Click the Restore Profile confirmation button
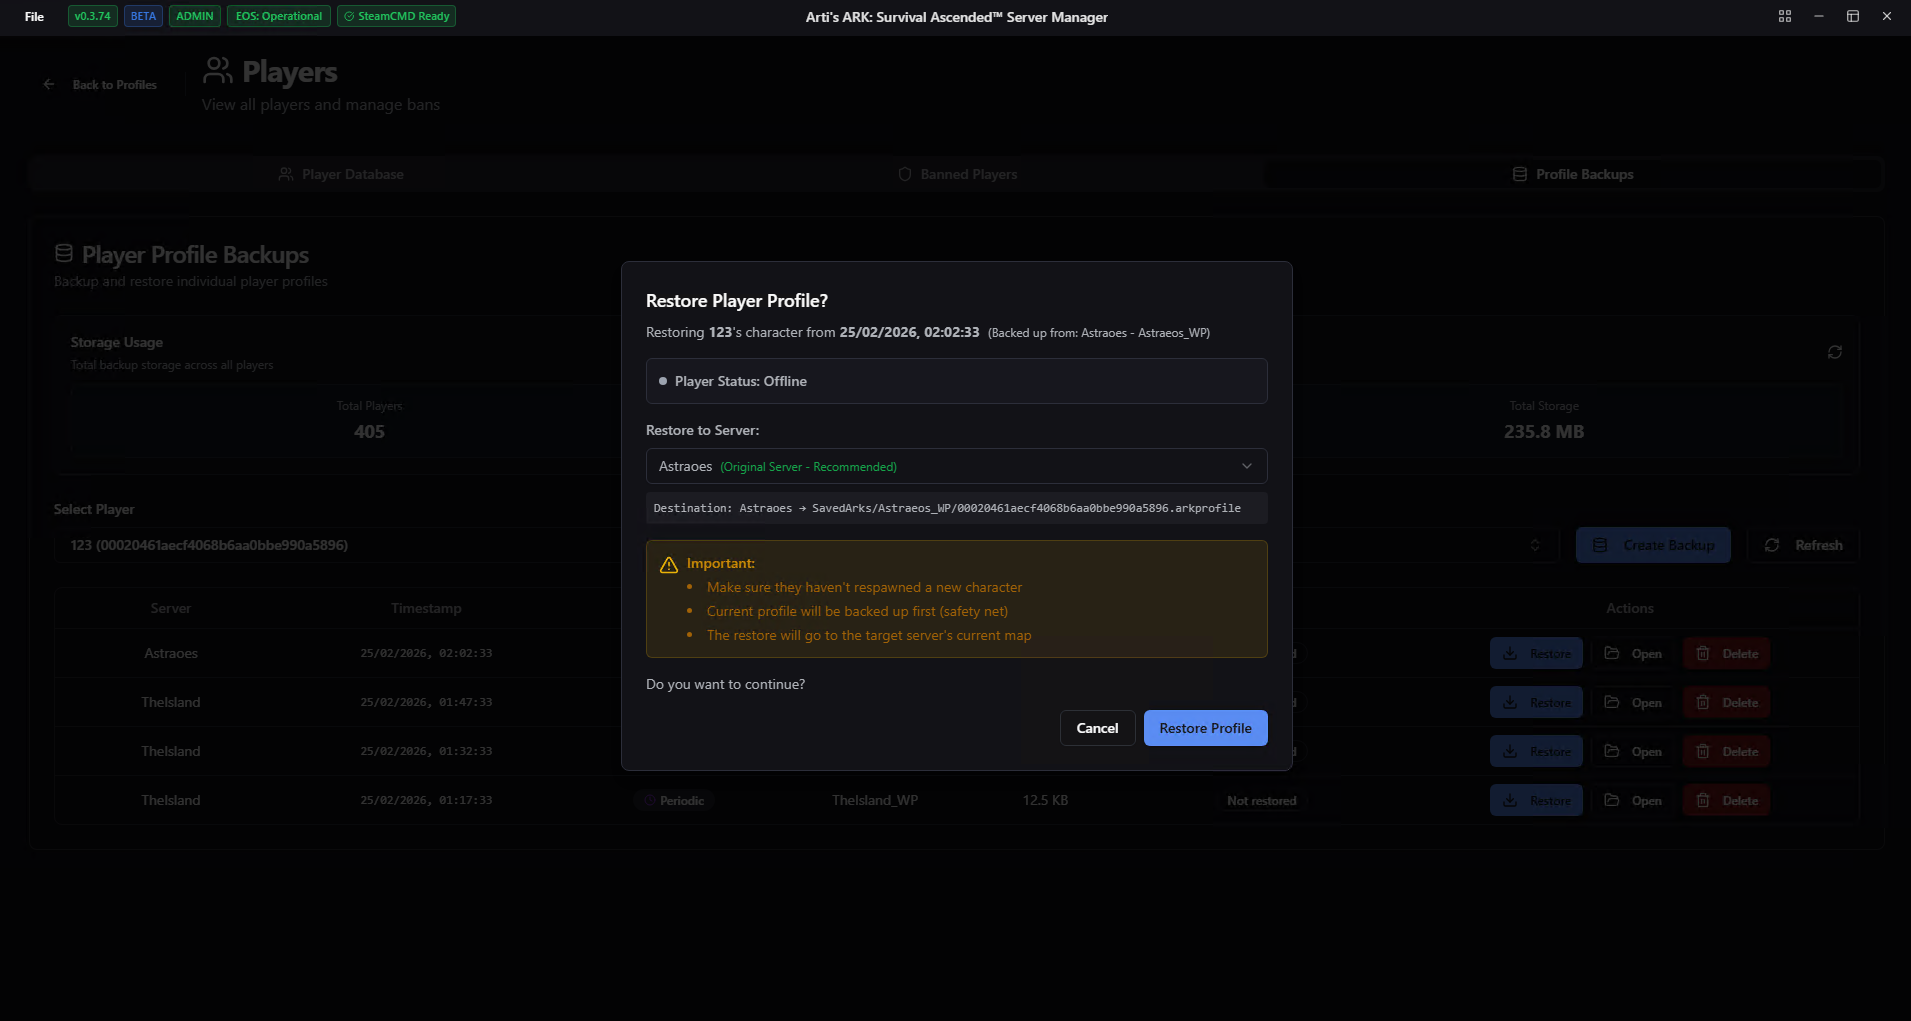The image size is (1911, 1021). coord(1205,728)
